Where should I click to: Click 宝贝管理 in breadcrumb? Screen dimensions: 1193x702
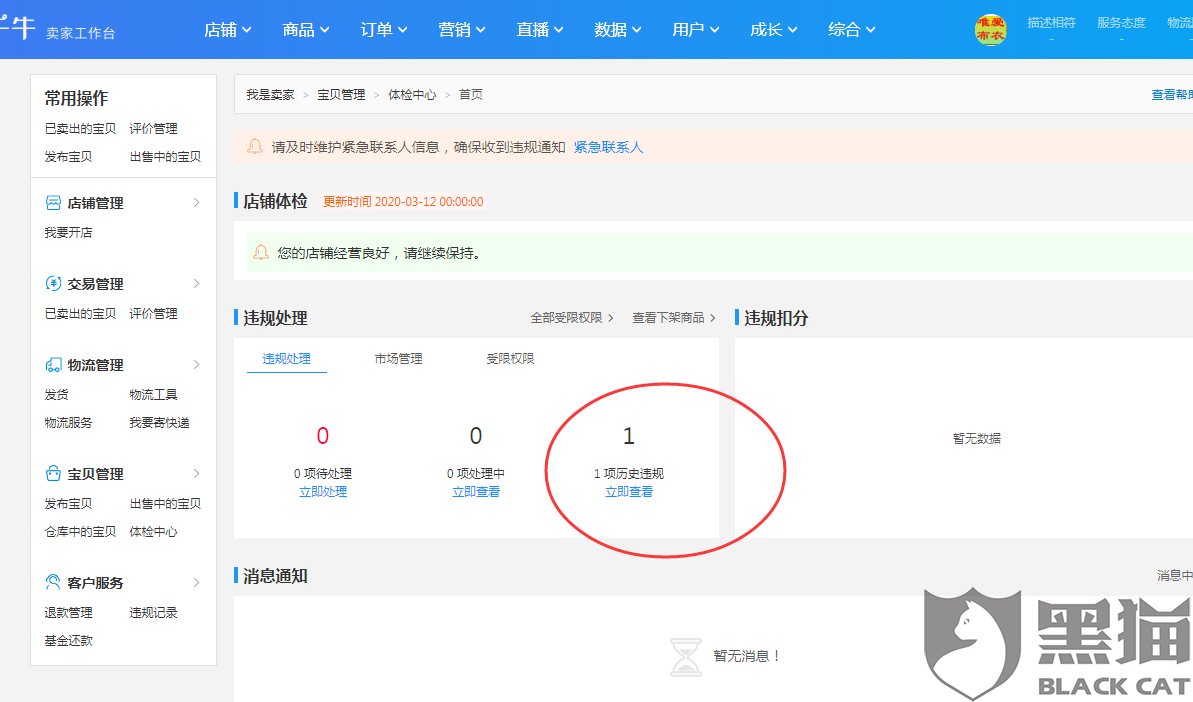click(x=341, y=94)
